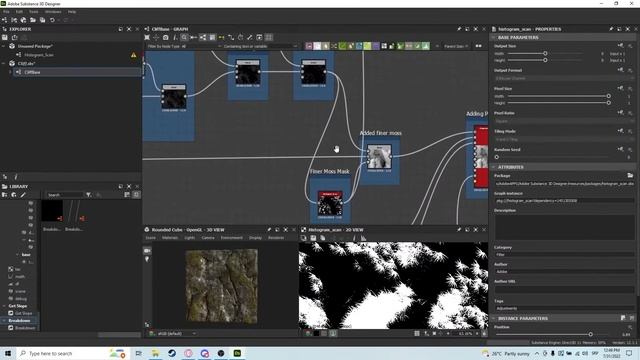Pin the Properties panel
This screenshot has height=360, width=640.
click(x=611, y=29)
